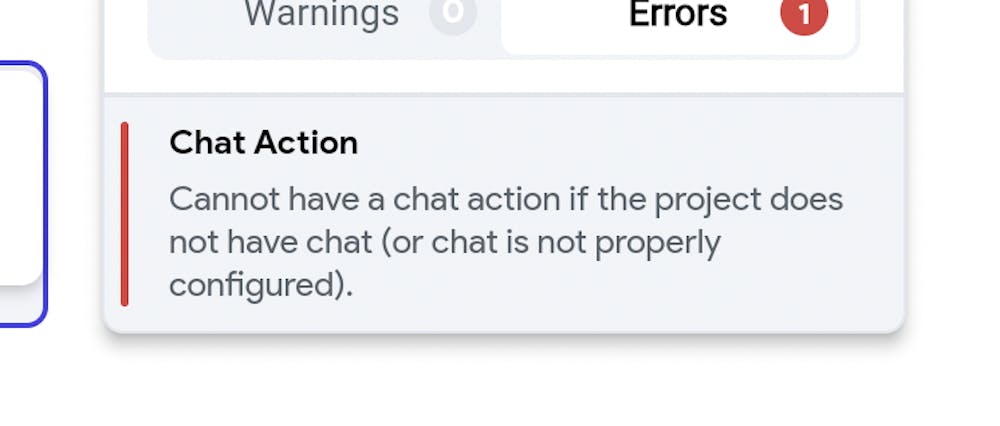1000x426 pixels.
Task: Click the number 0 beside Warnings
Action: point(453,11)
